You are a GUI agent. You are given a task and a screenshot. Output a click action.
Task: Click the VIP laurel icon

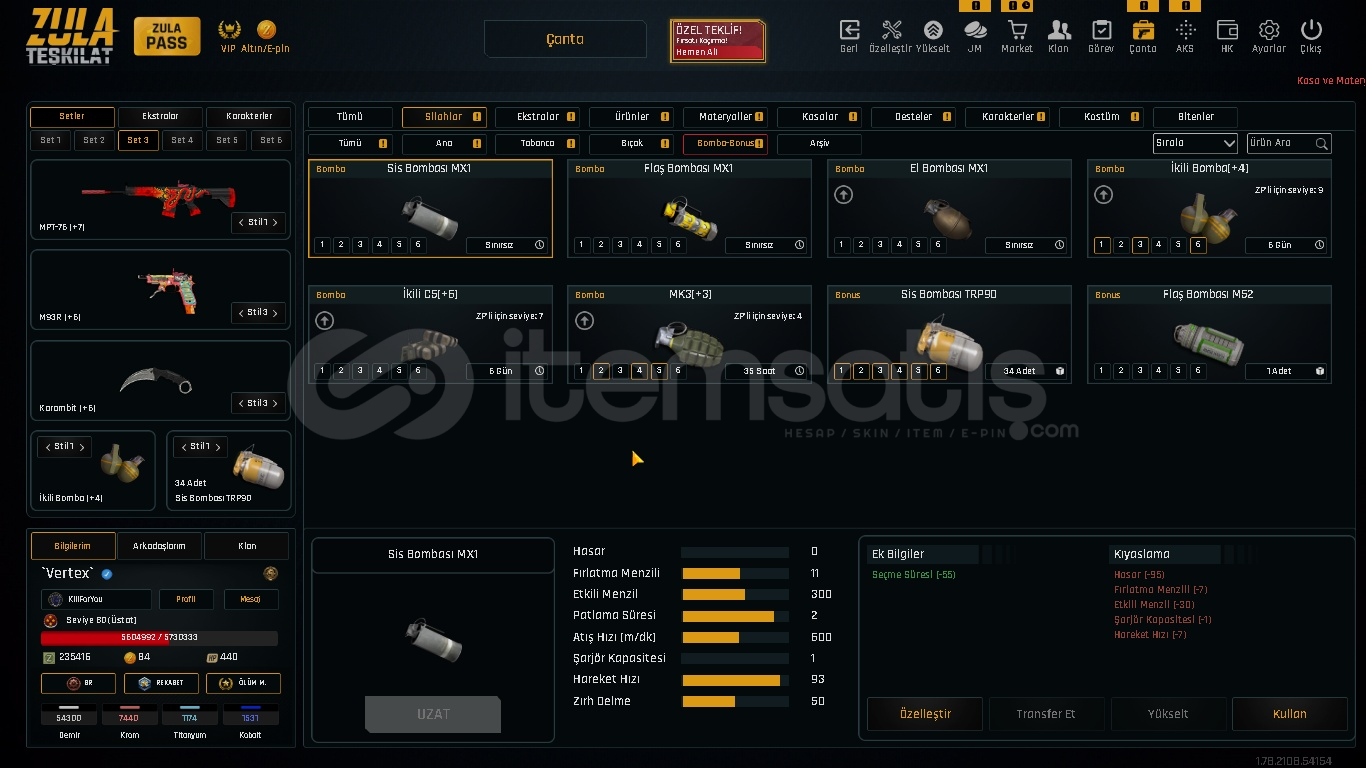(x=230, y=29)
